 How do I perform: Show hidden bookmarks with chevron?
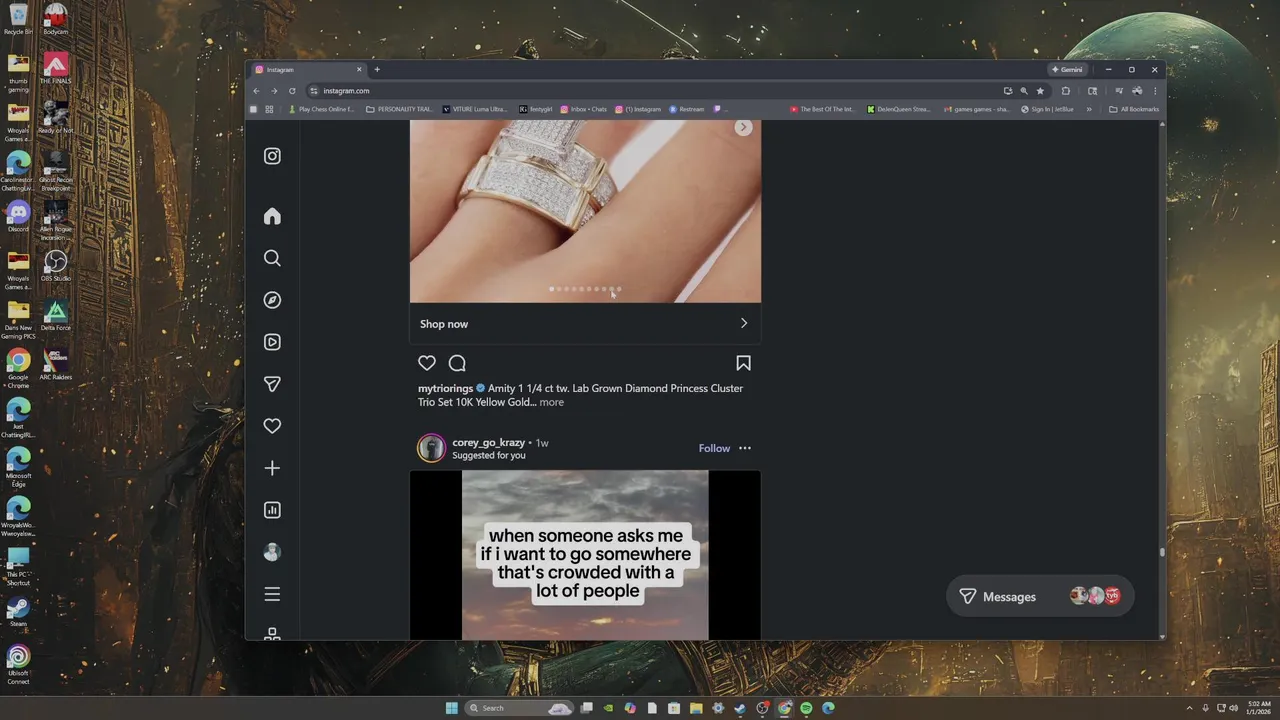tap(1089, 109)
